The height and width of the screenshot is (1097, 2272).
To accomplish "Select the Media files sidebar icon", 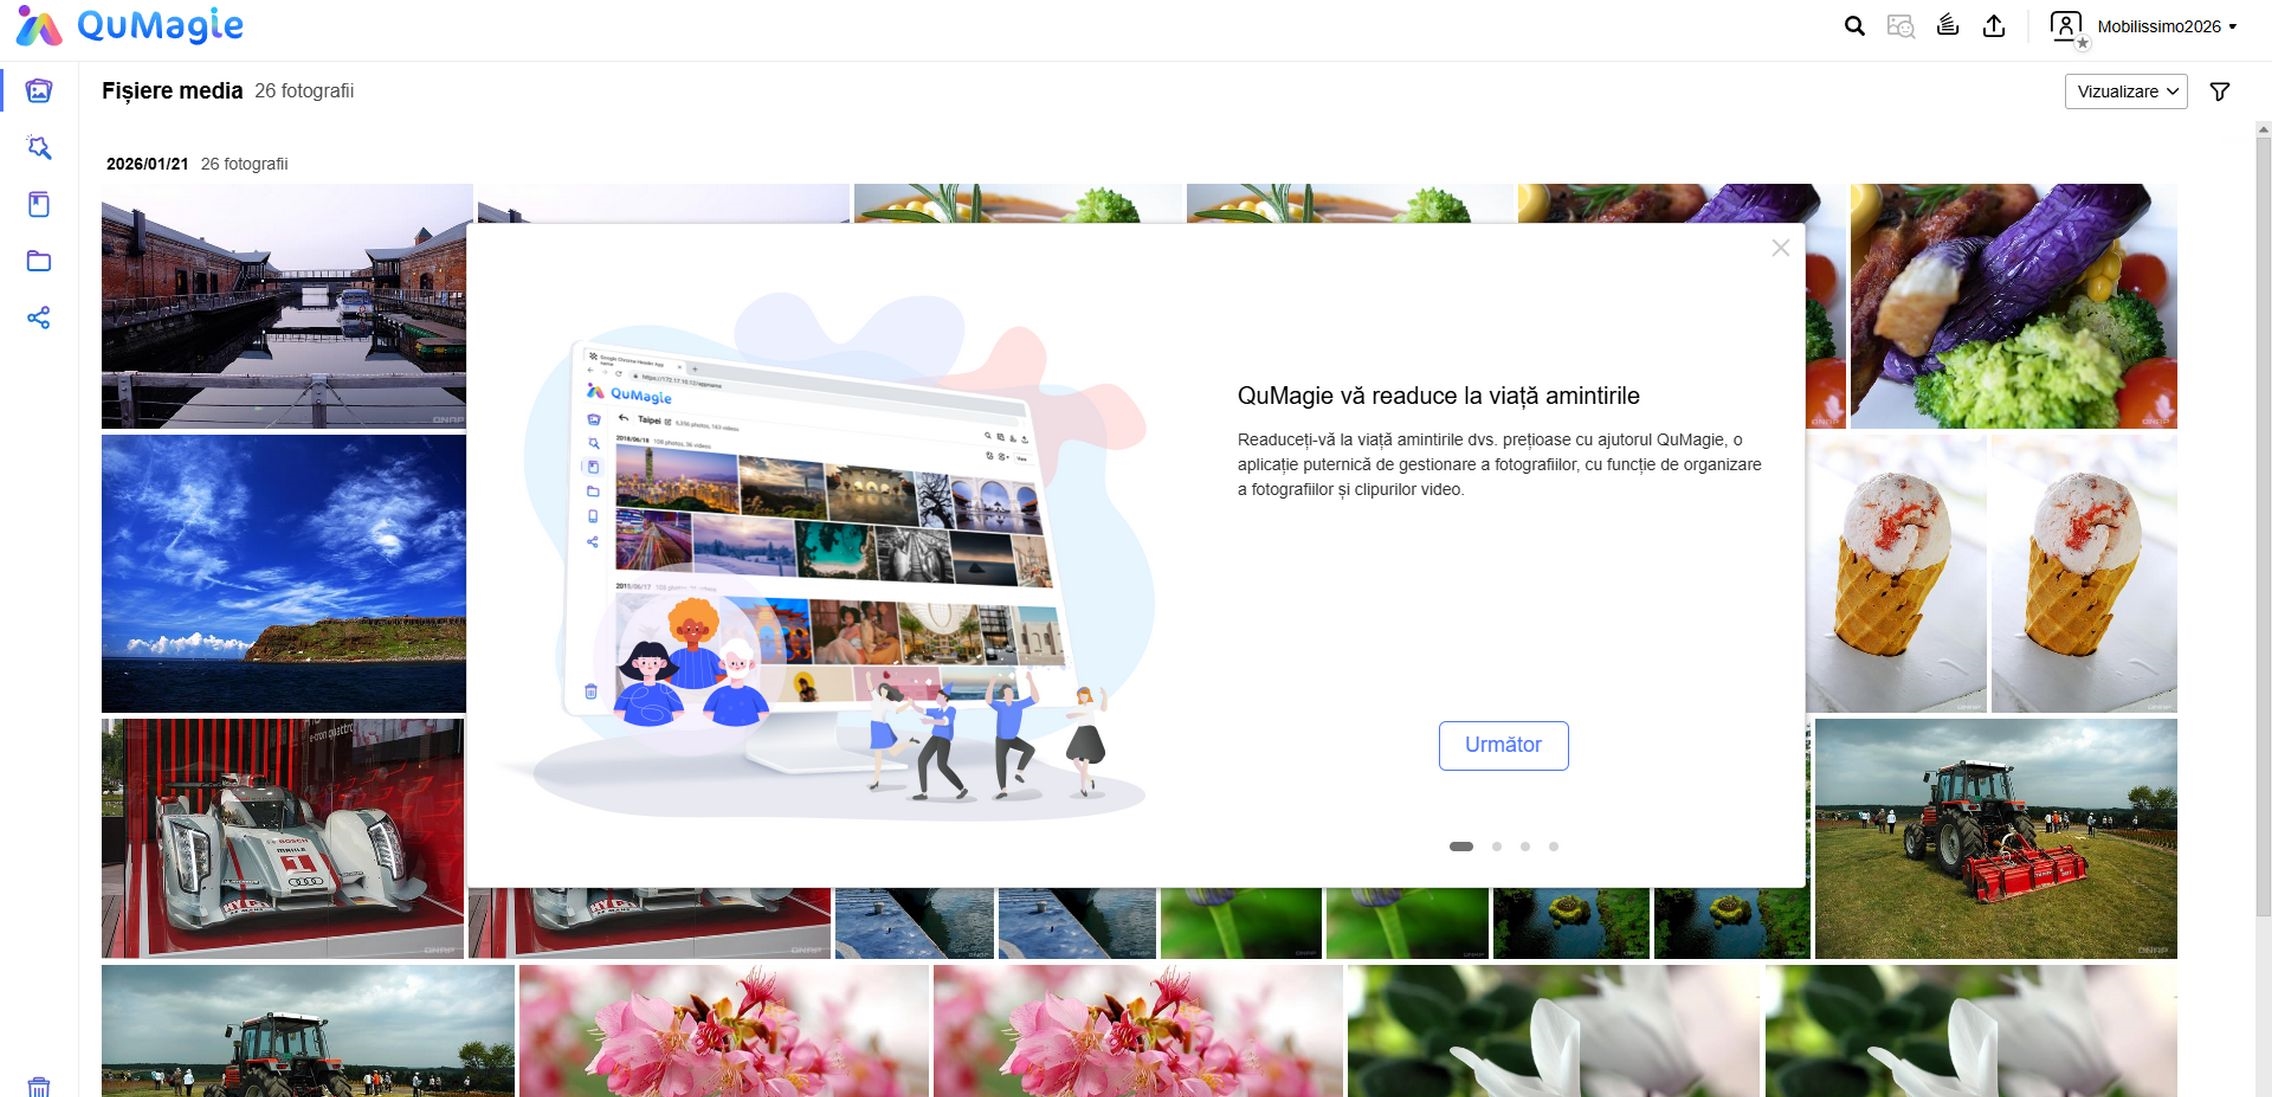I will point(39,91).
